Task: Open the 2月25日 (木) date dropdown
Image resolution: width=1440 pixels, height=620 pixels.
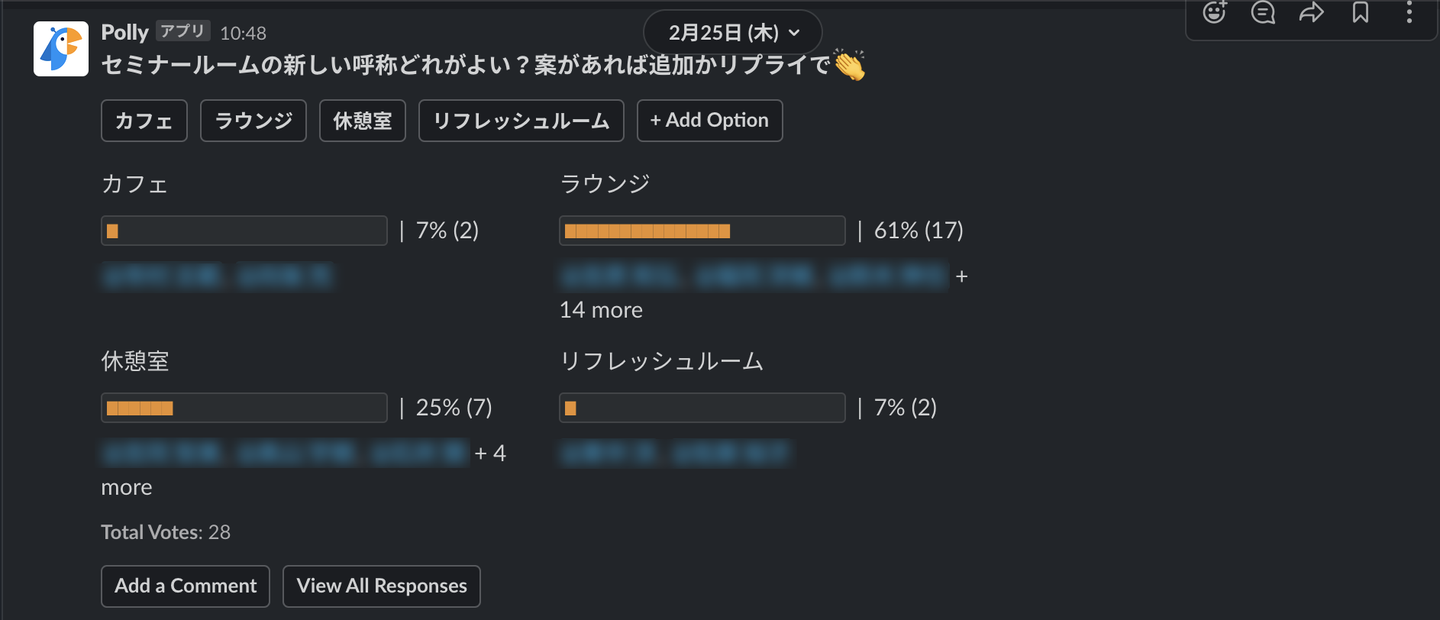Action: (733, 32)
